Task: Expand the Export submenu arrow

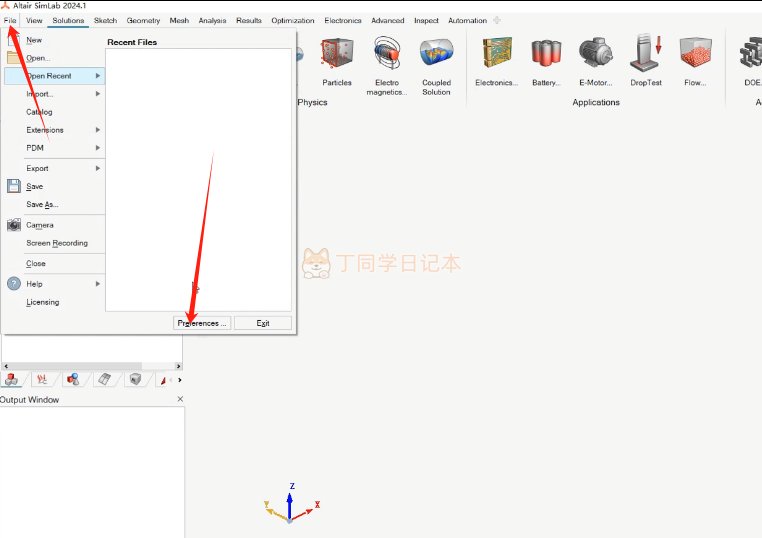Action: 98,168
